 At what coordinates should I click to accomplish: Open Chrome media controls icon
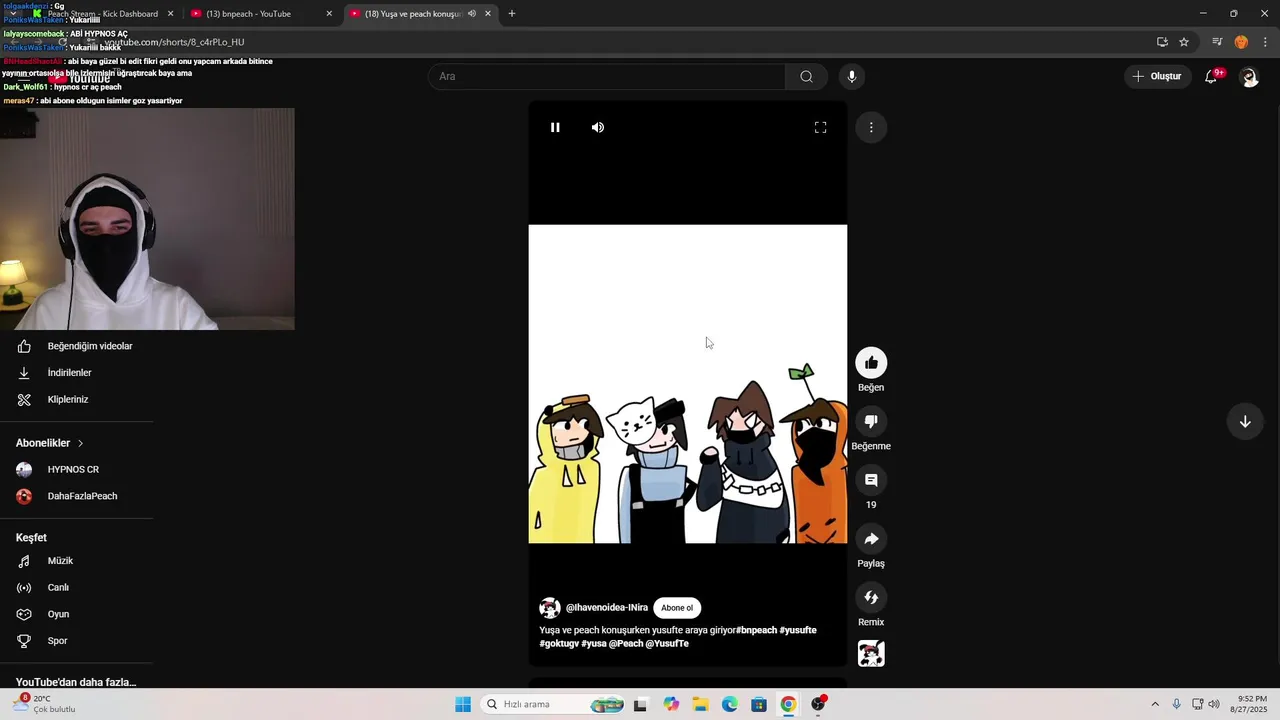point(1217,42)
